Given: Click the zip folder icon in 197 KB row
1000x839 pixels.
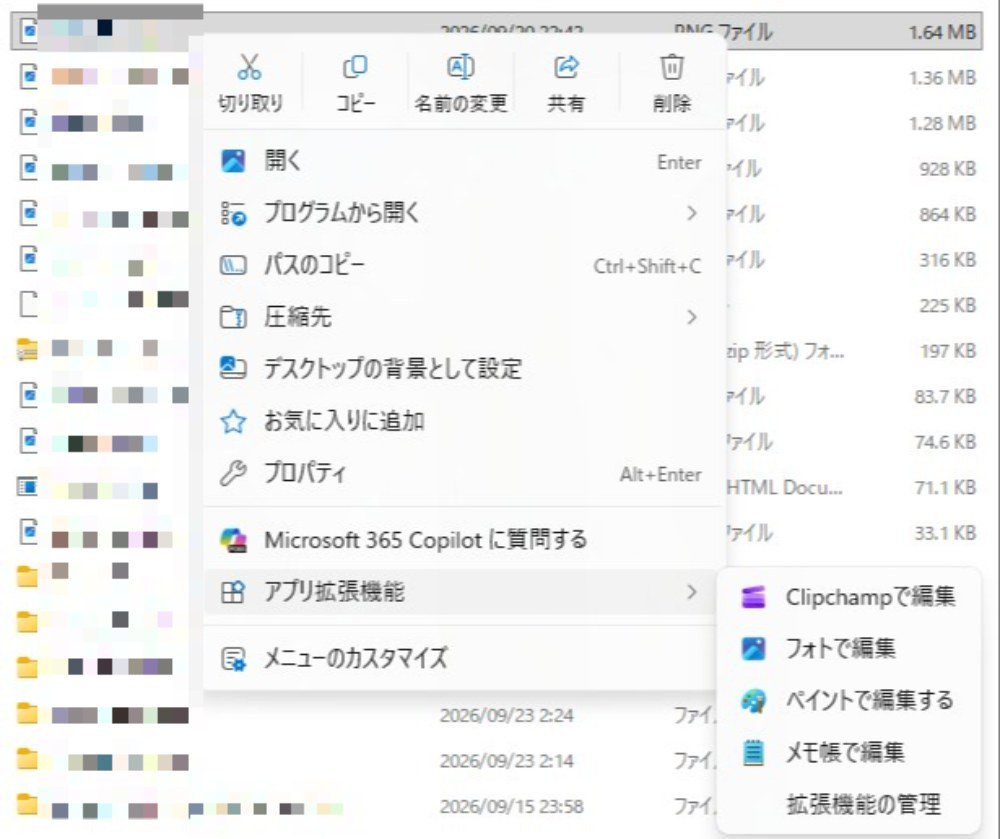Looking at the screenshot, I should [x=27, y=349].
